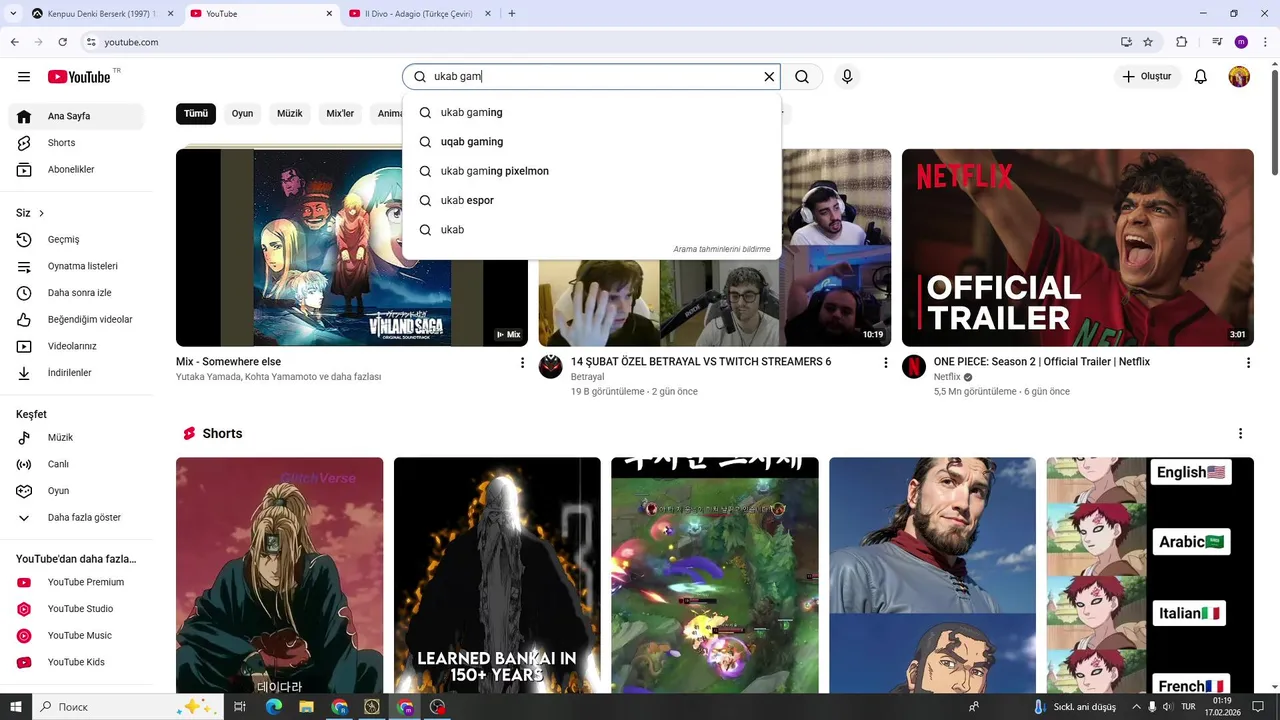1280x720 pixels.
Task: Open YouTube Studio link
Action: pyautogui.click(x=76, y=609)
